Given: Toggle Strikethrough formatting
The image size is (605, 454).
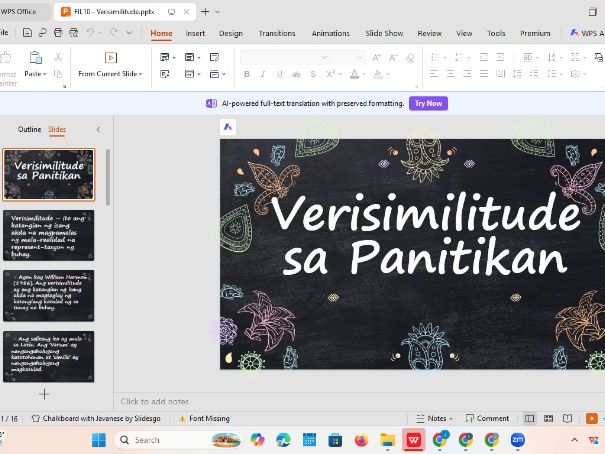Looking at the screenshot, I should (296, 74).
